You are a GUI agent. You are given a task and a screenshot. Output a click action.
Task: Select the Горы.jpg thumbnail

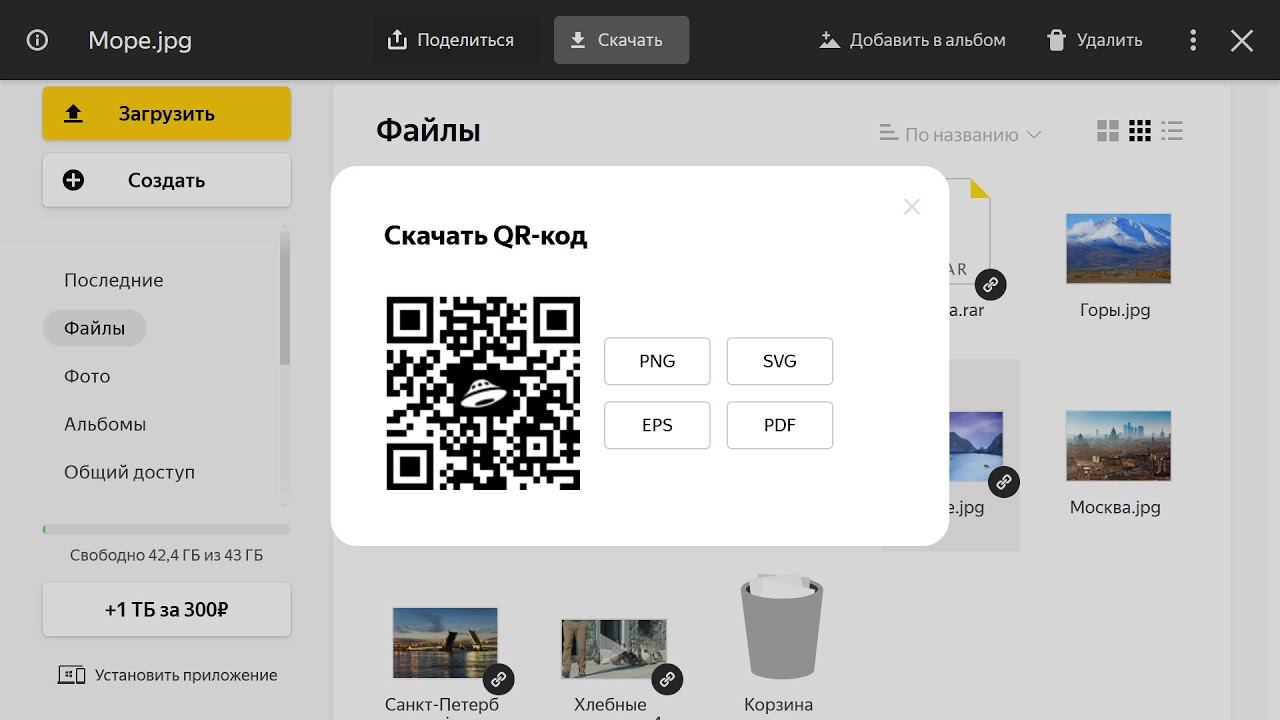click(1118, 248)
